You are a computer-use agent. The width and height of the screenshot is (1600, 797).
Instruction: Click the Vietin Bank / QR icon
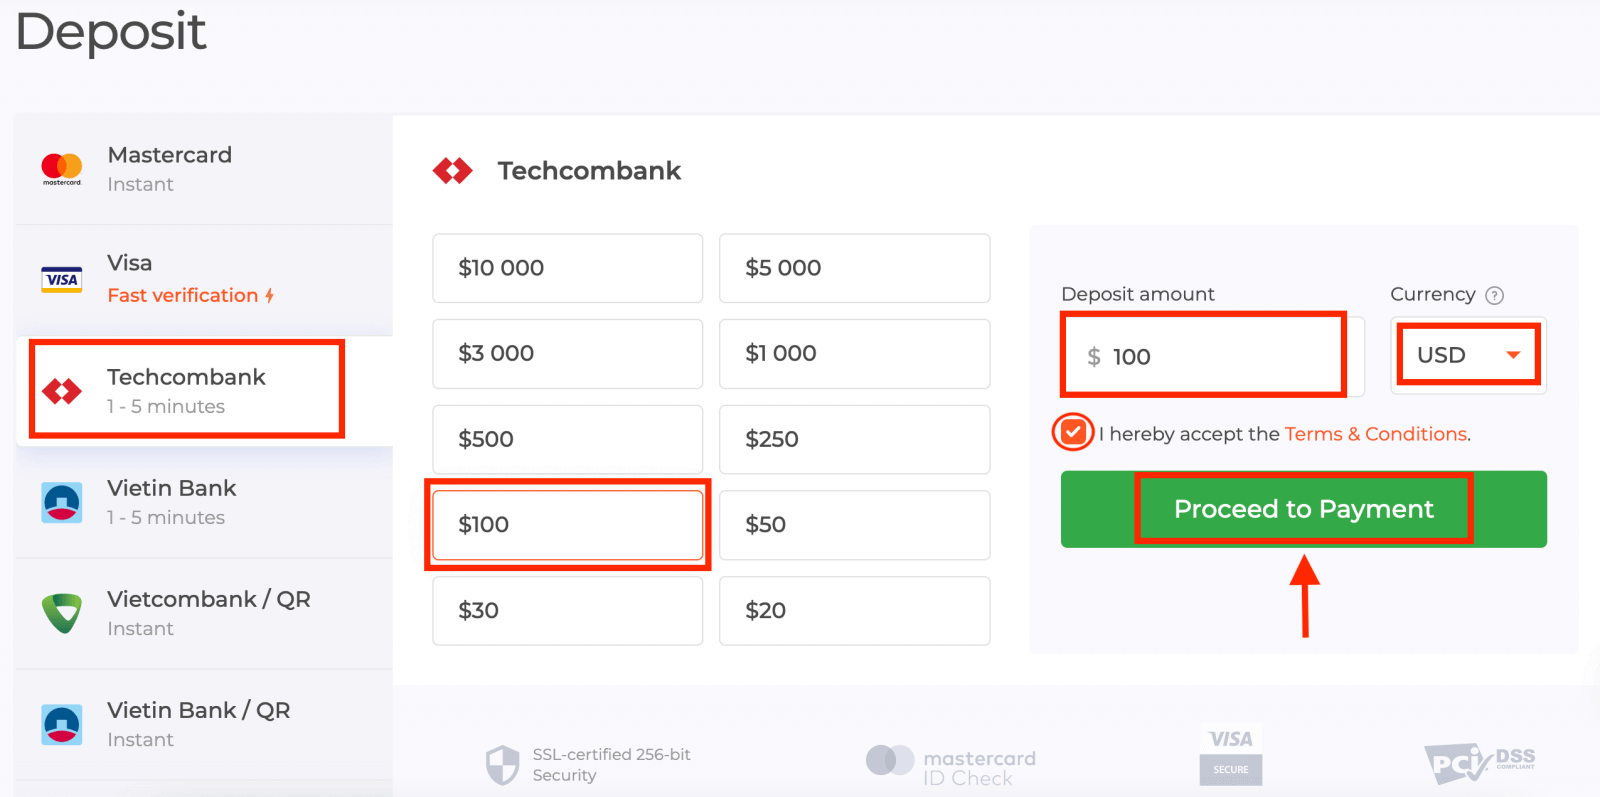click(62, 724)
